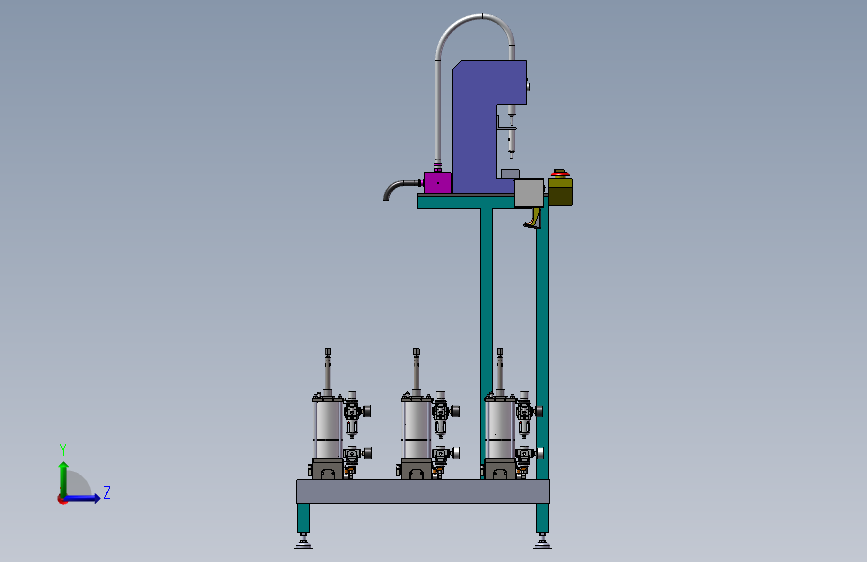Select the red emergency stop button
Image resolution: width=867 pixels, height=562 pixels.
[560, 173]
